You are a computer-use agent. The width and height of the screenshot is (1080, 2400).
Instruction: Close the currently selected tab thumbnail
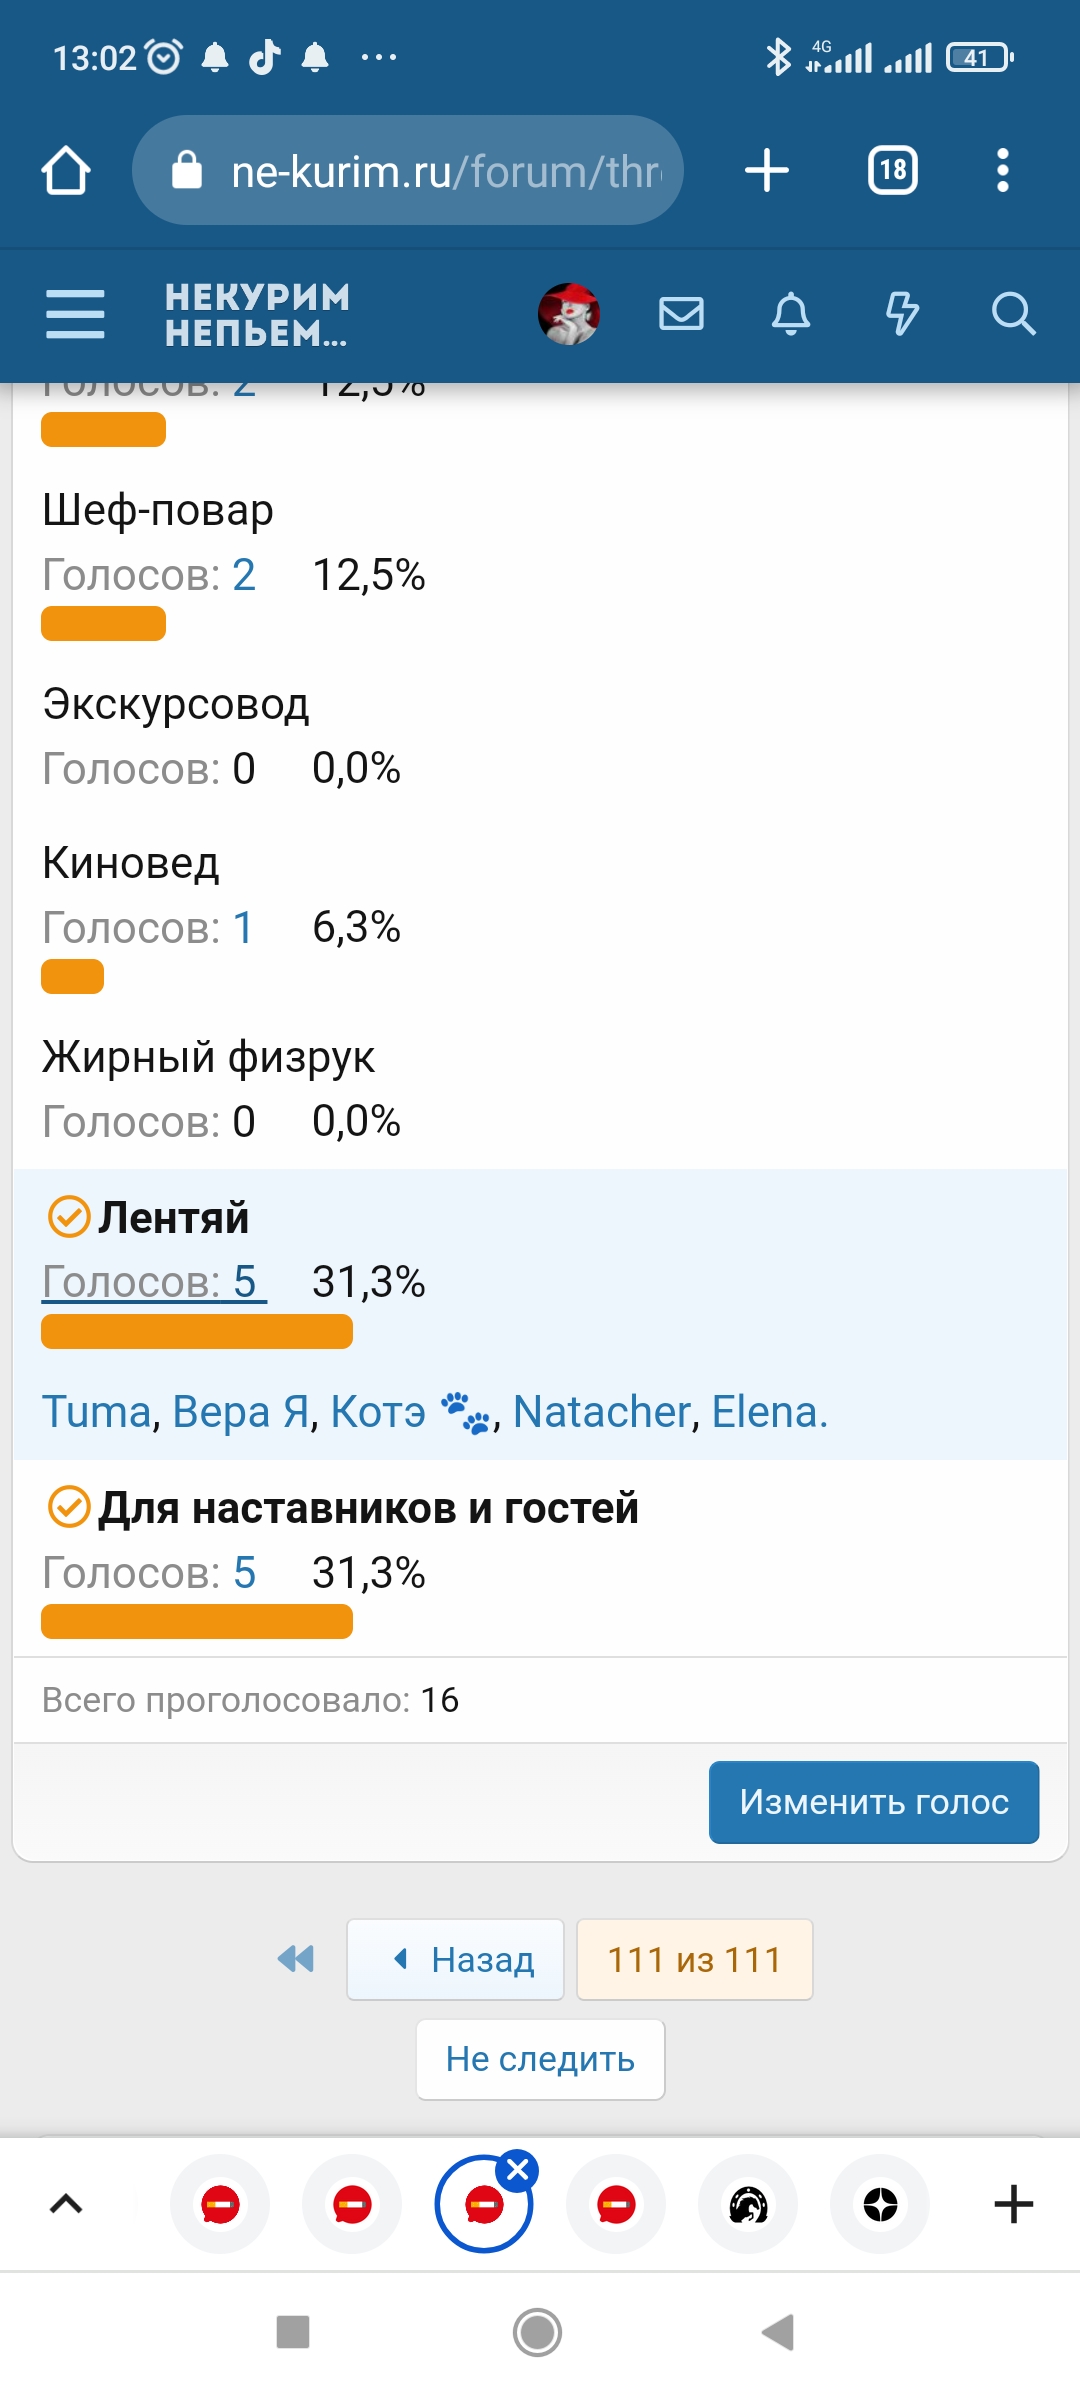518,2170
